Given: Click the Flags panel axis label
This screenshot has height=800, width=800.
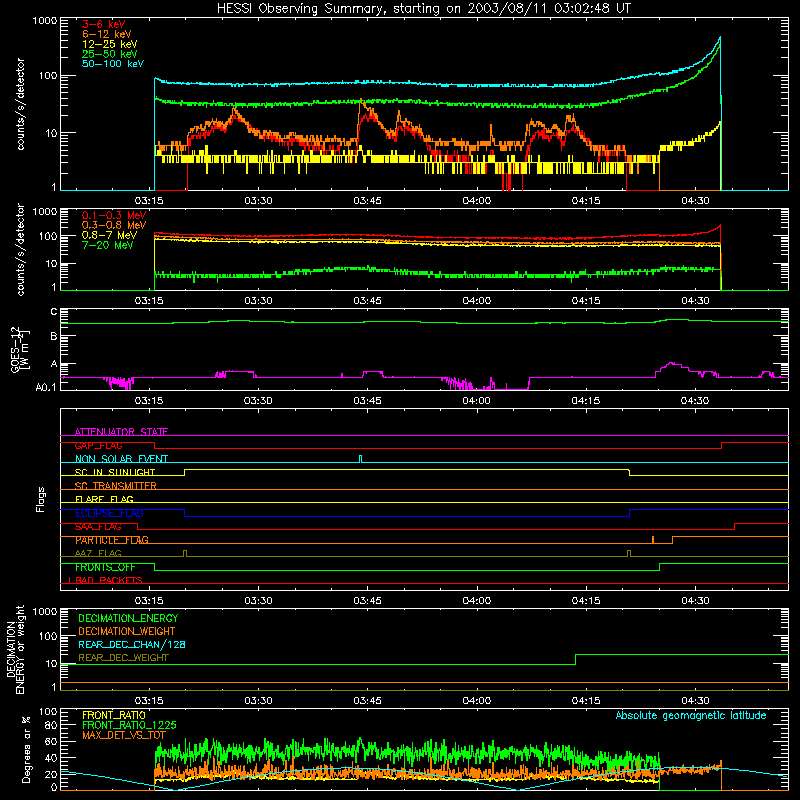Looking at the screenshot, I should 40,499.
